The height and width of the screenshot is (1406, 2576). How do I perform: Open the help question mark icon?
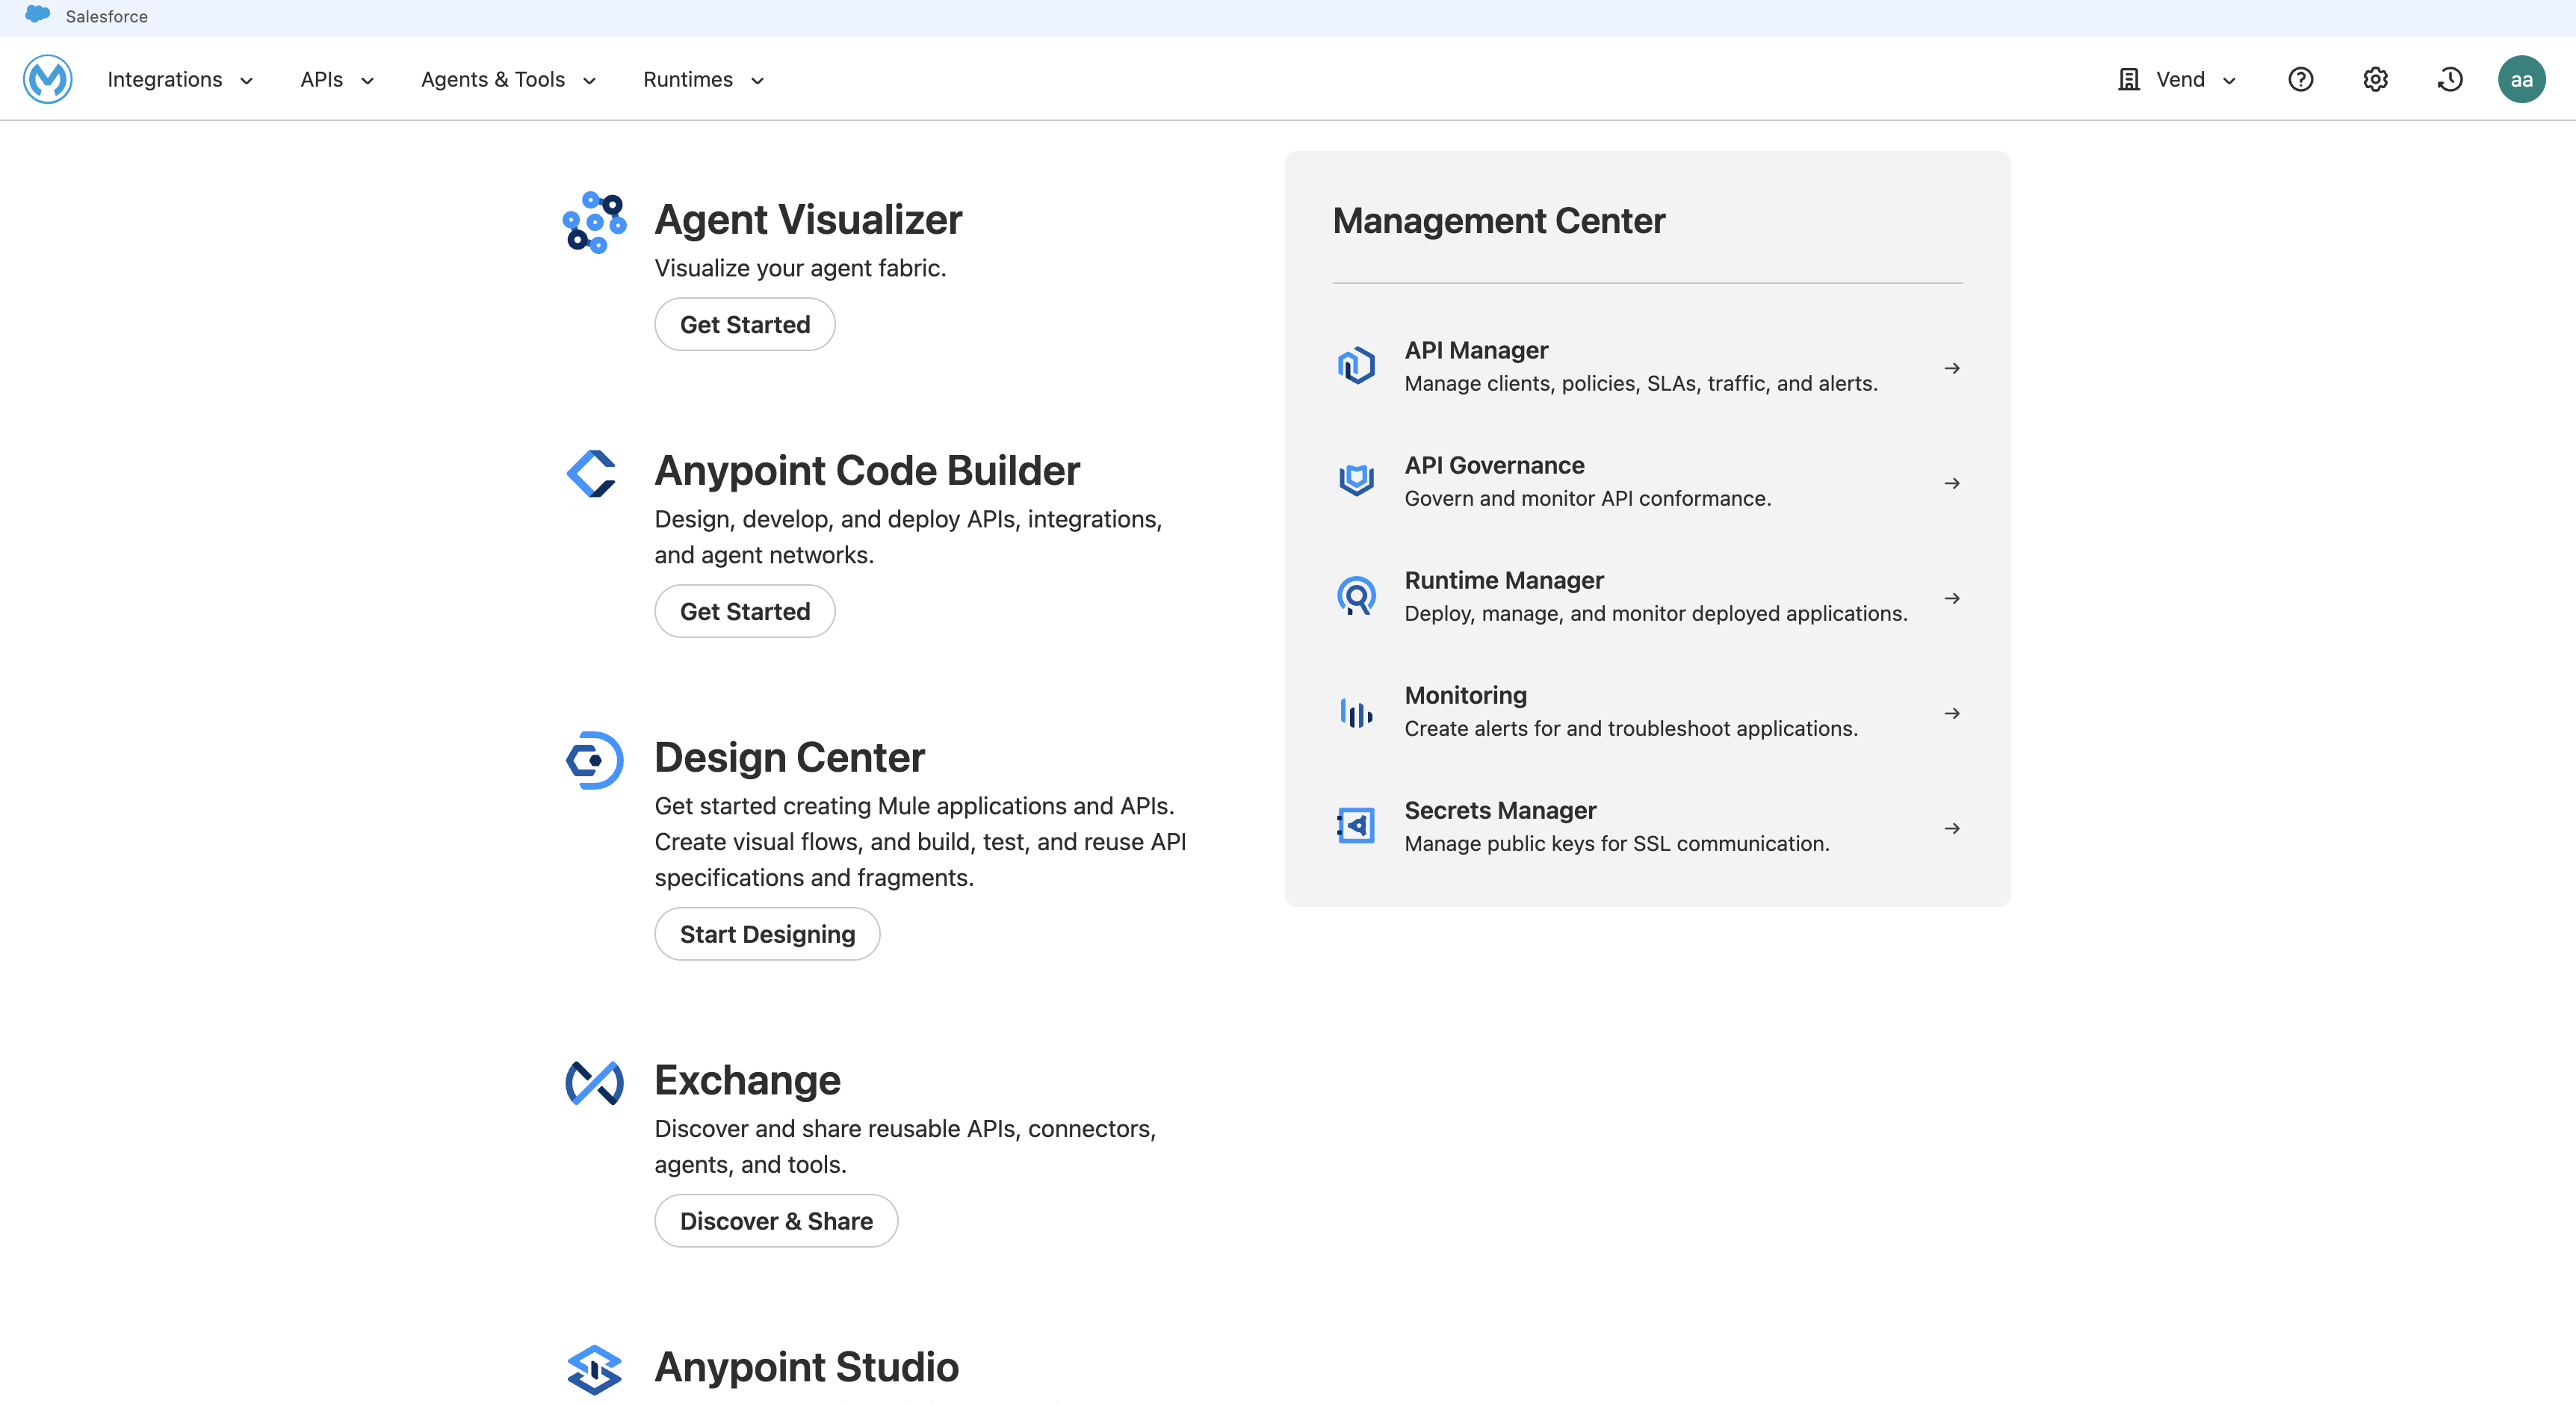(x=2300, y=79)
